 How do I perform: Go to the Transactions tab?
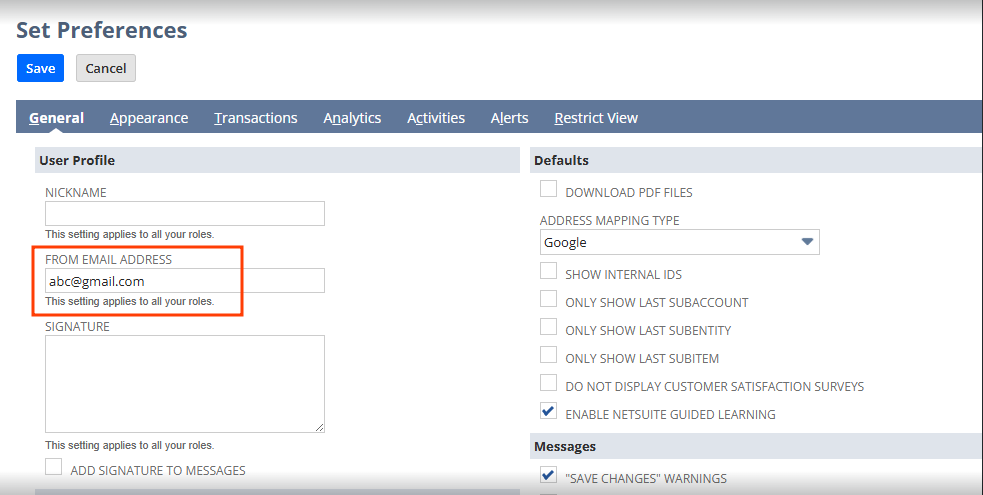tap(255, 118)
